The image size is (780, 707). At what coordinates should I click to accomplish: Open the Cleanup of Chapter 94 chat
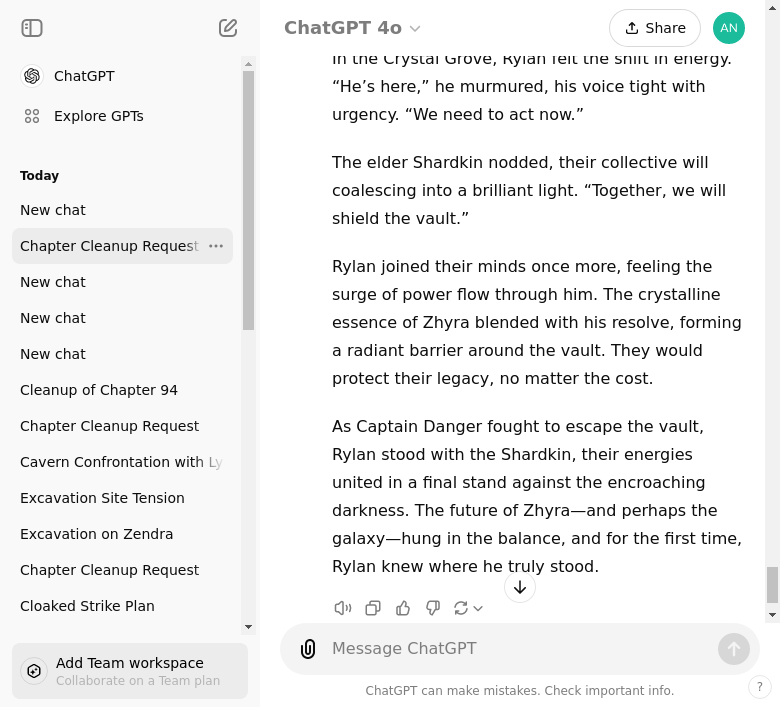[99, 390]
